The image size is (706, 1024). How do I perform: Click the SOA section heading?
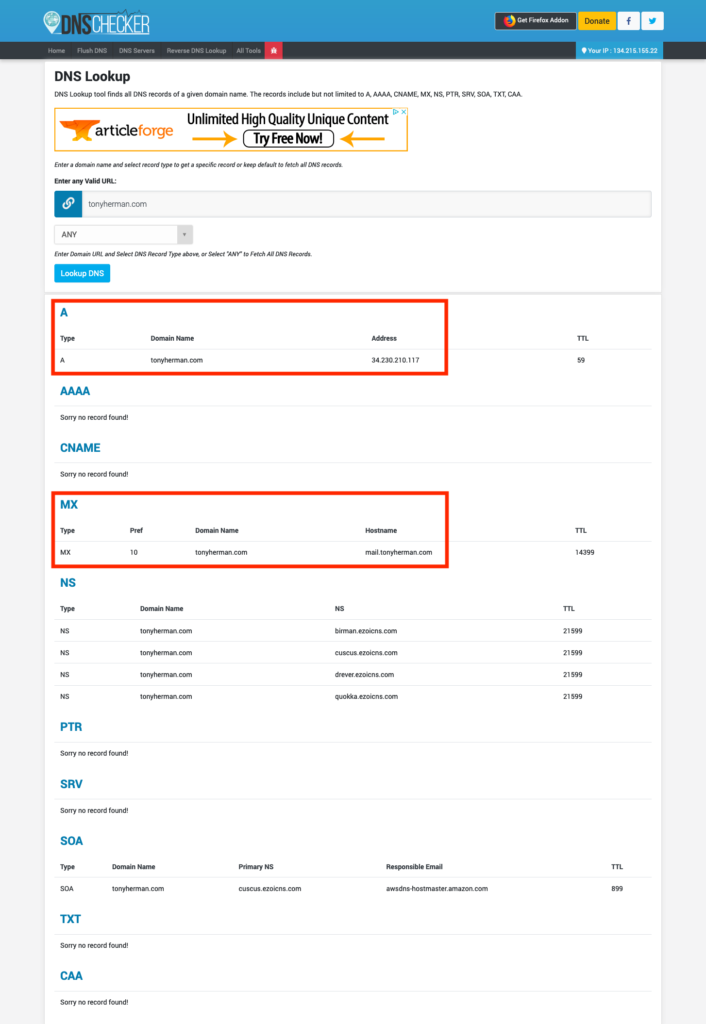coord(72,840)
